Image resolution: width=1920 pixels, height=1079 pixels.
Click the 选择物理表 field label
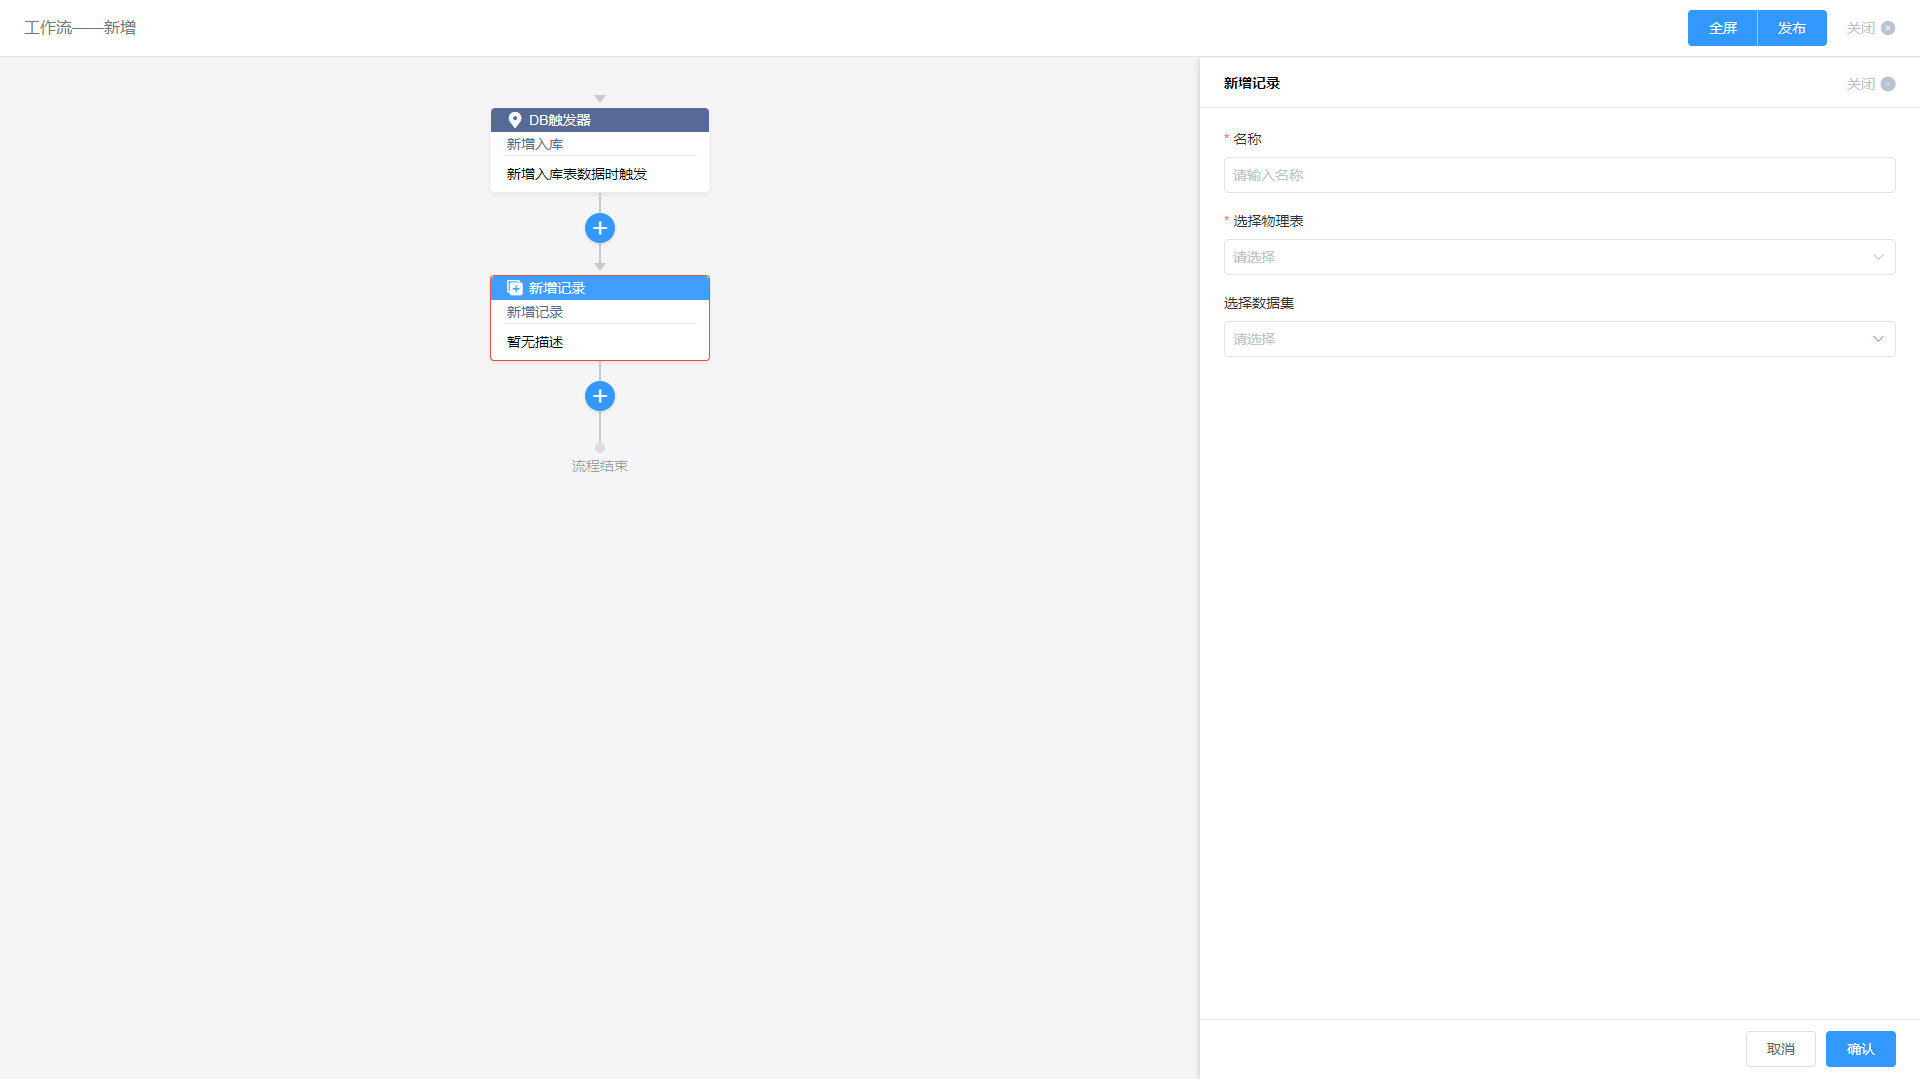(1268, 221)
